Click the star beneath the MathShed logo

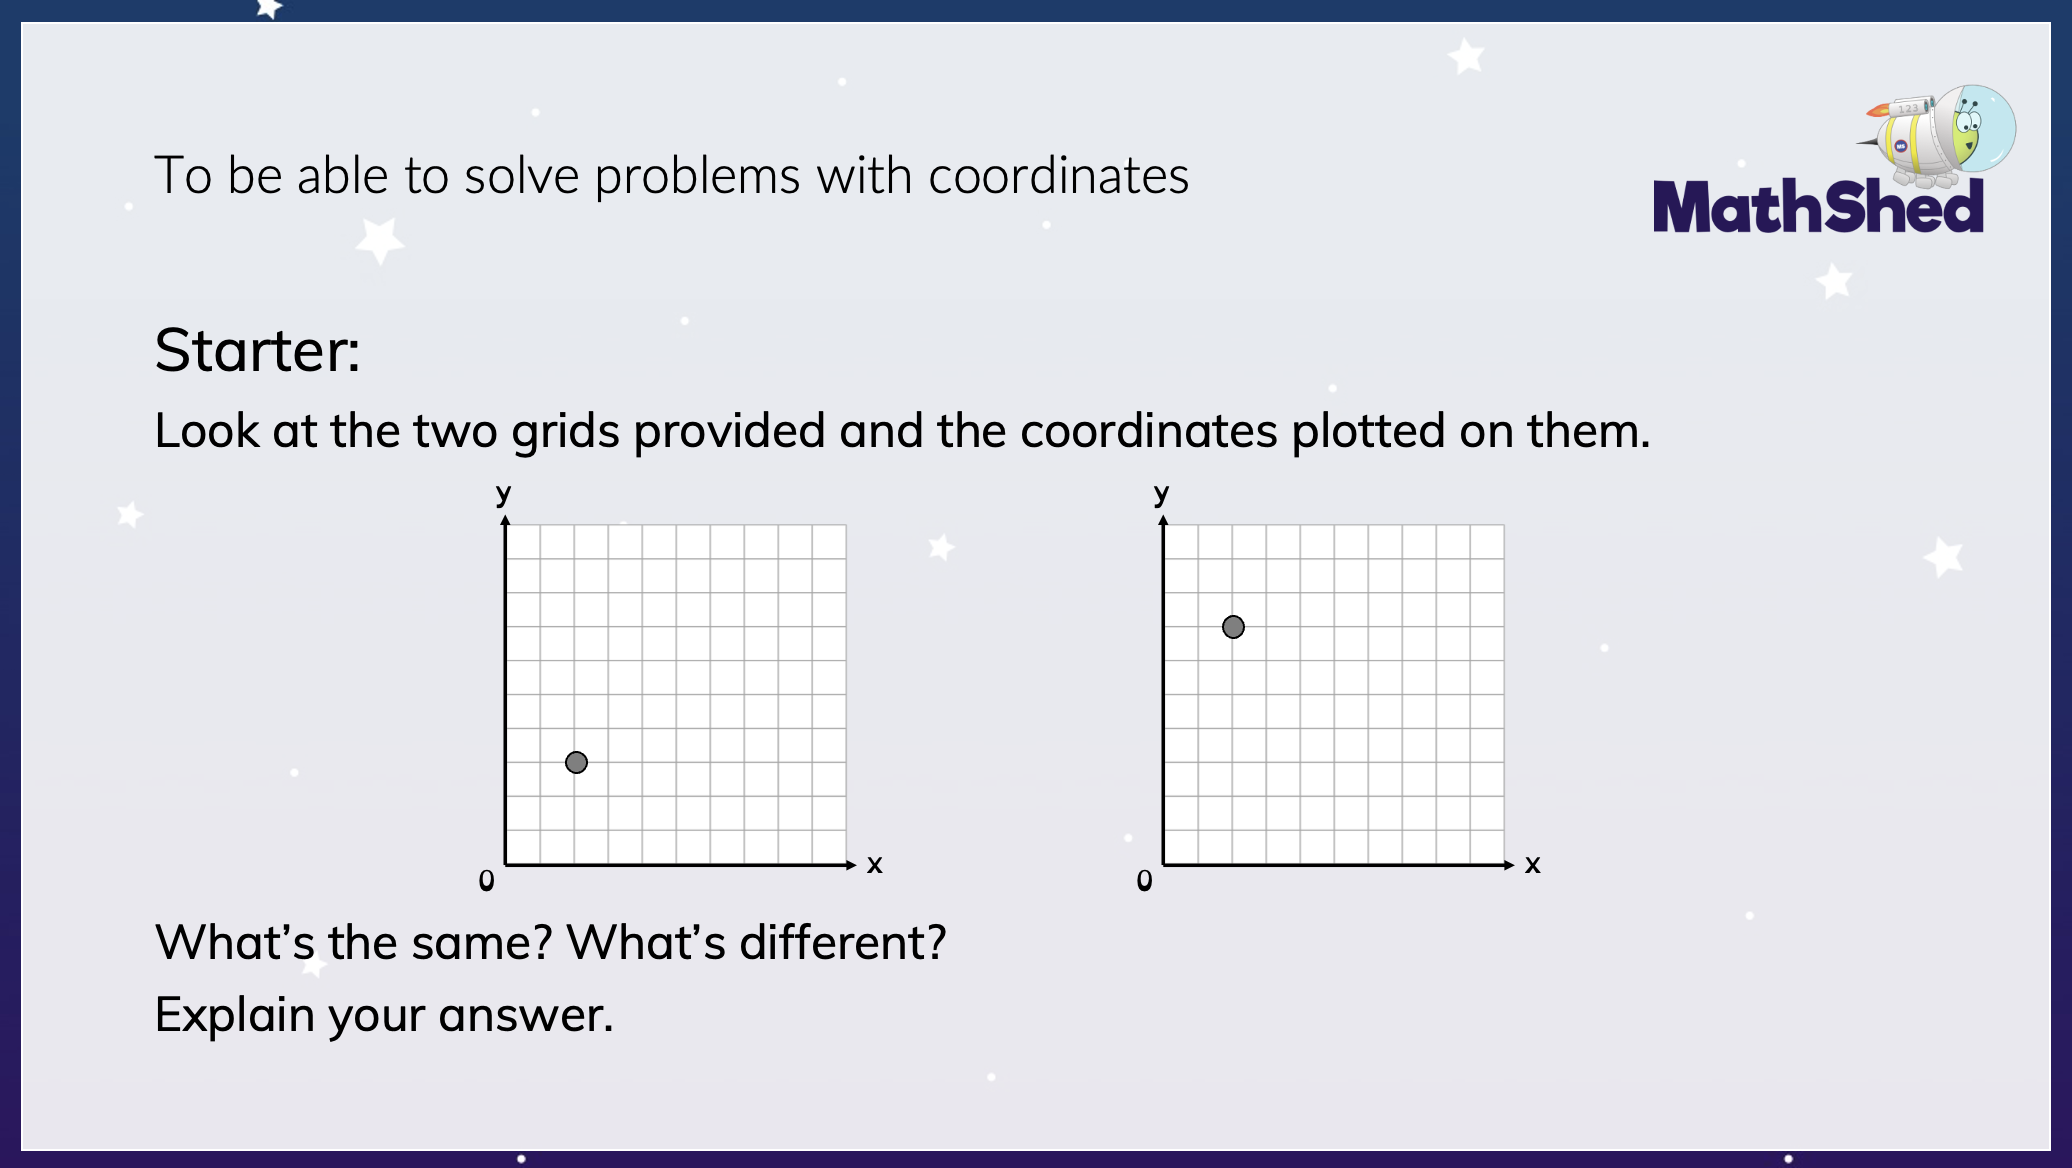pyautogui.click(x=1834, y=281)
